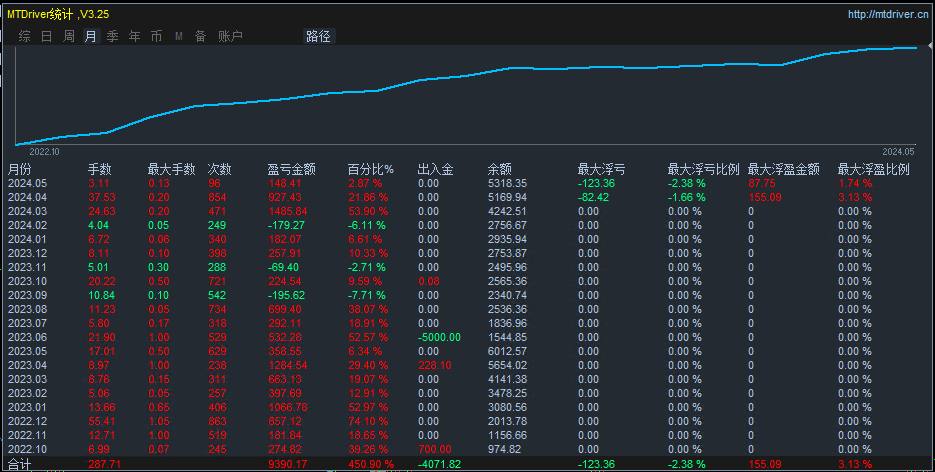Click the 700.00 deposit value

point(435,449)
